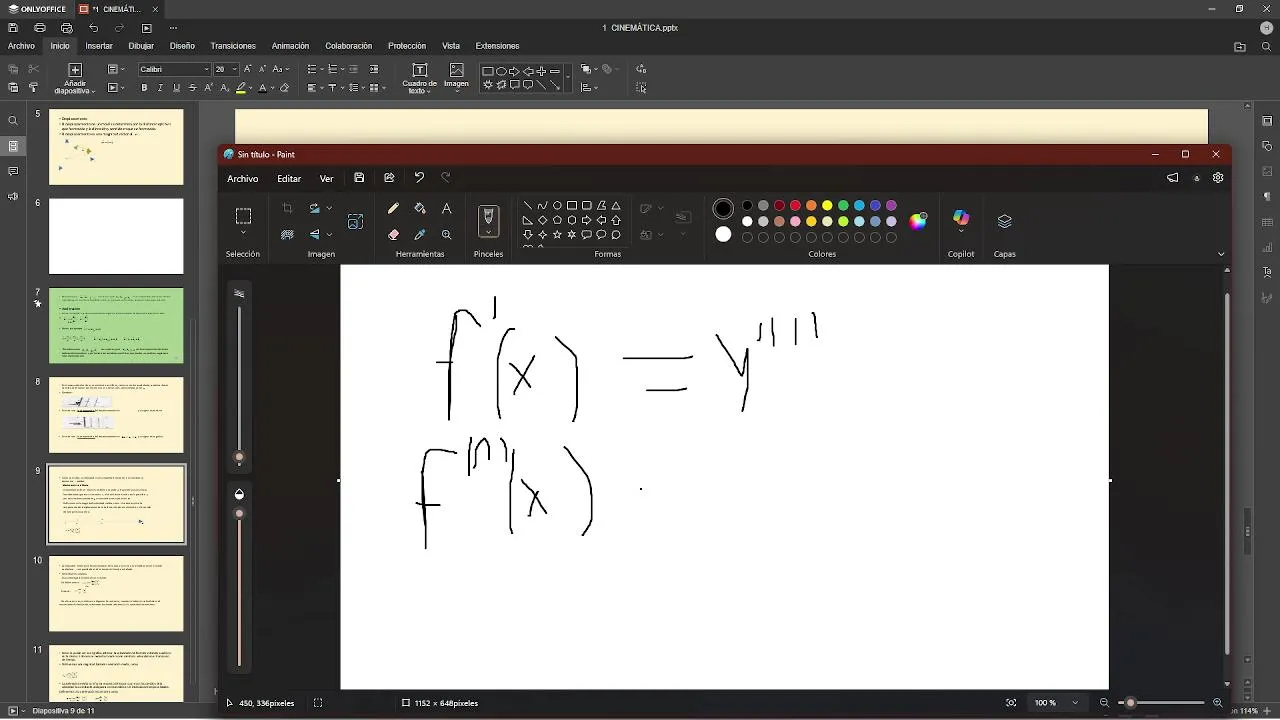Click Text box (Cuadro de texto) in OnlyOffice
This screenshot has height=720, width=1280.
pos(419,78)
